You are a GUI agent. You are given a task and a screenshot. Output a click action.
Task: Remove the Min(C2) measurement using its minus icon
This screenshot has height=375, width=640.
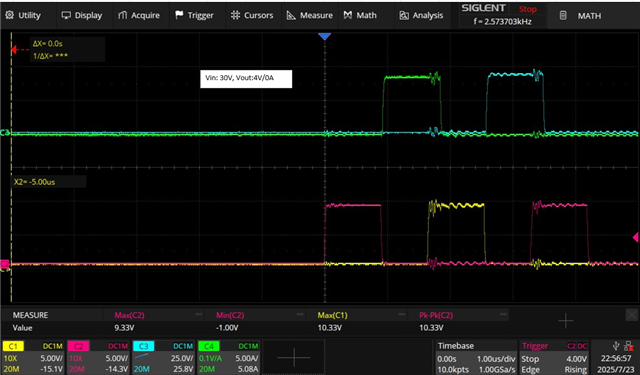[300, 314]
